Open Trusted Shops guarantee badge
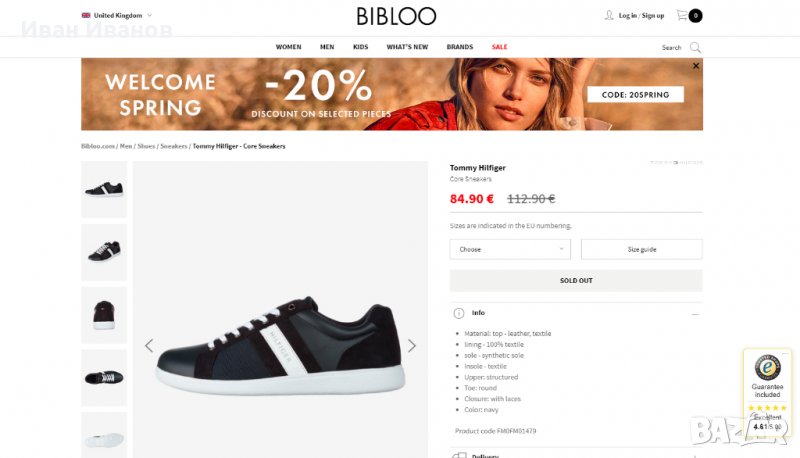This screenshot has width=800, height=458. 767,383
